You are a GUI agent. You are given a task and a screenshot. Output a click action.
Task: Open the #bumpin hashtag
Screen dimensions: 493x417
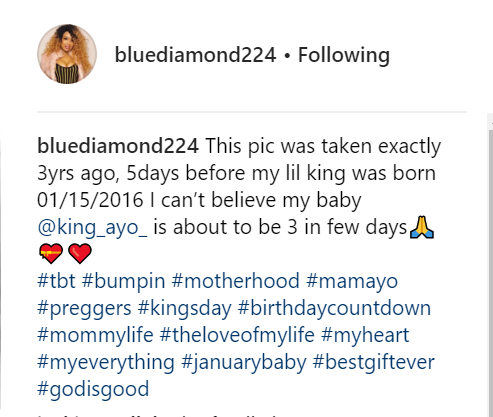pyautogui.click(x=123, y=282)
